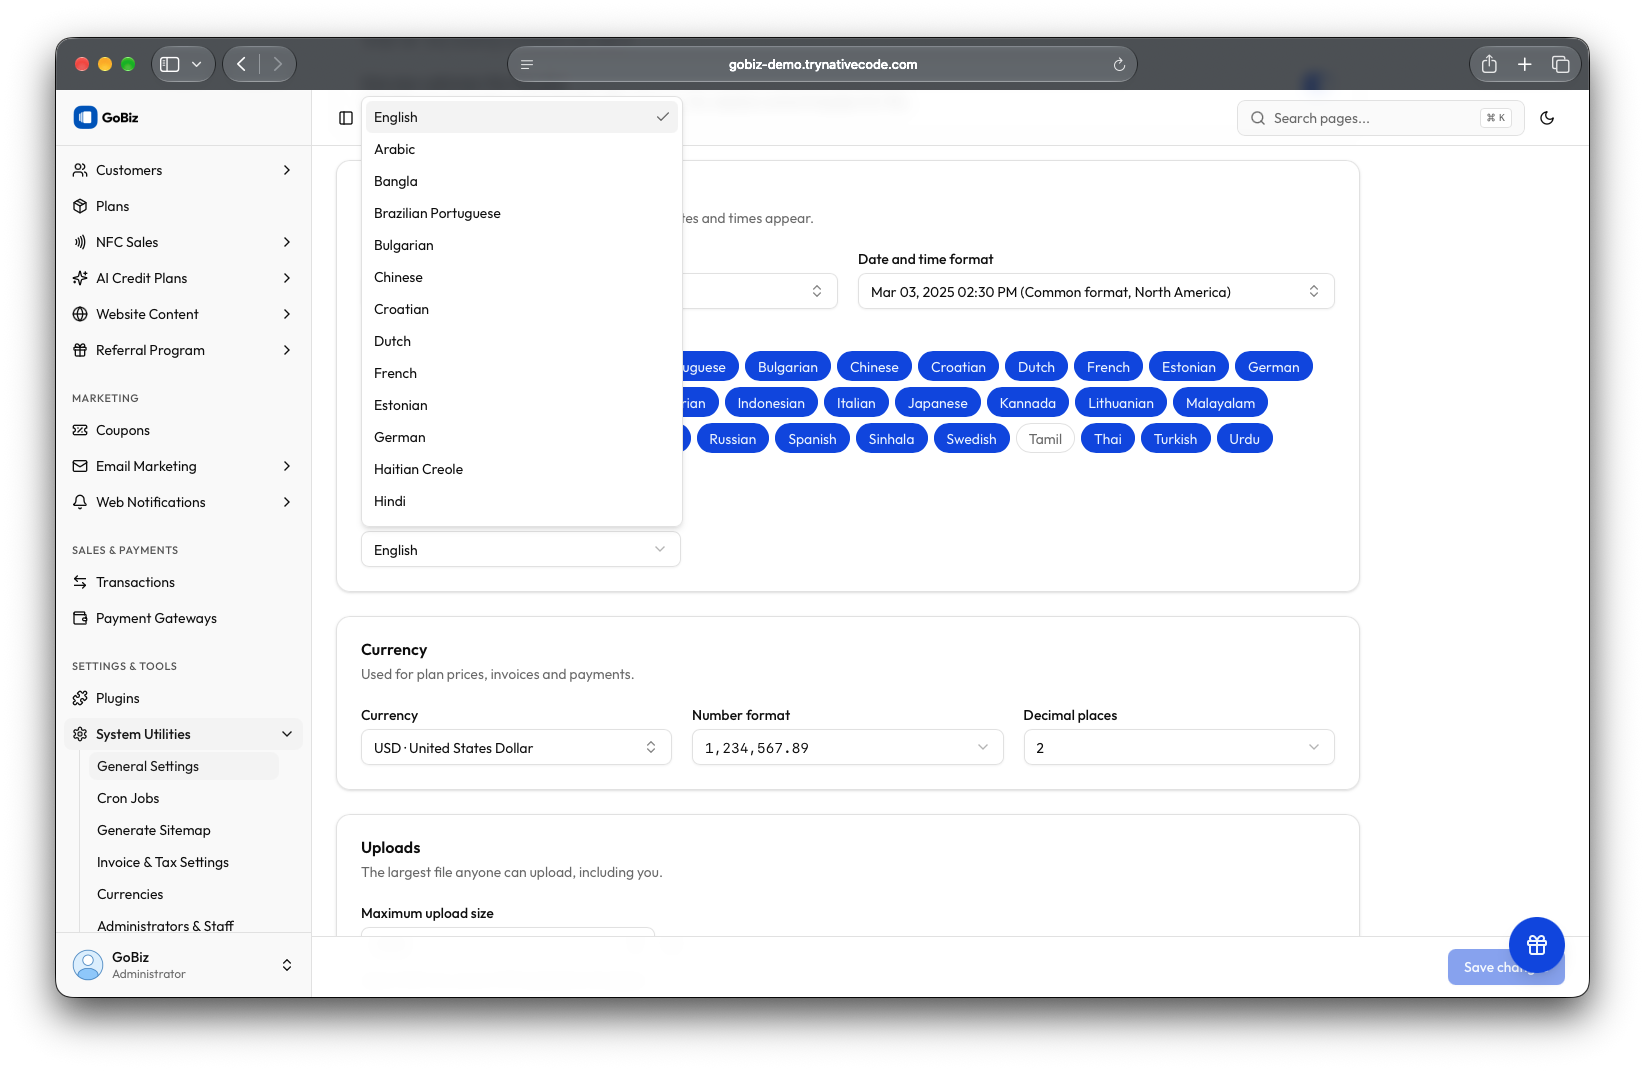
Task: Click the Customers people icon
Action: 80,170
